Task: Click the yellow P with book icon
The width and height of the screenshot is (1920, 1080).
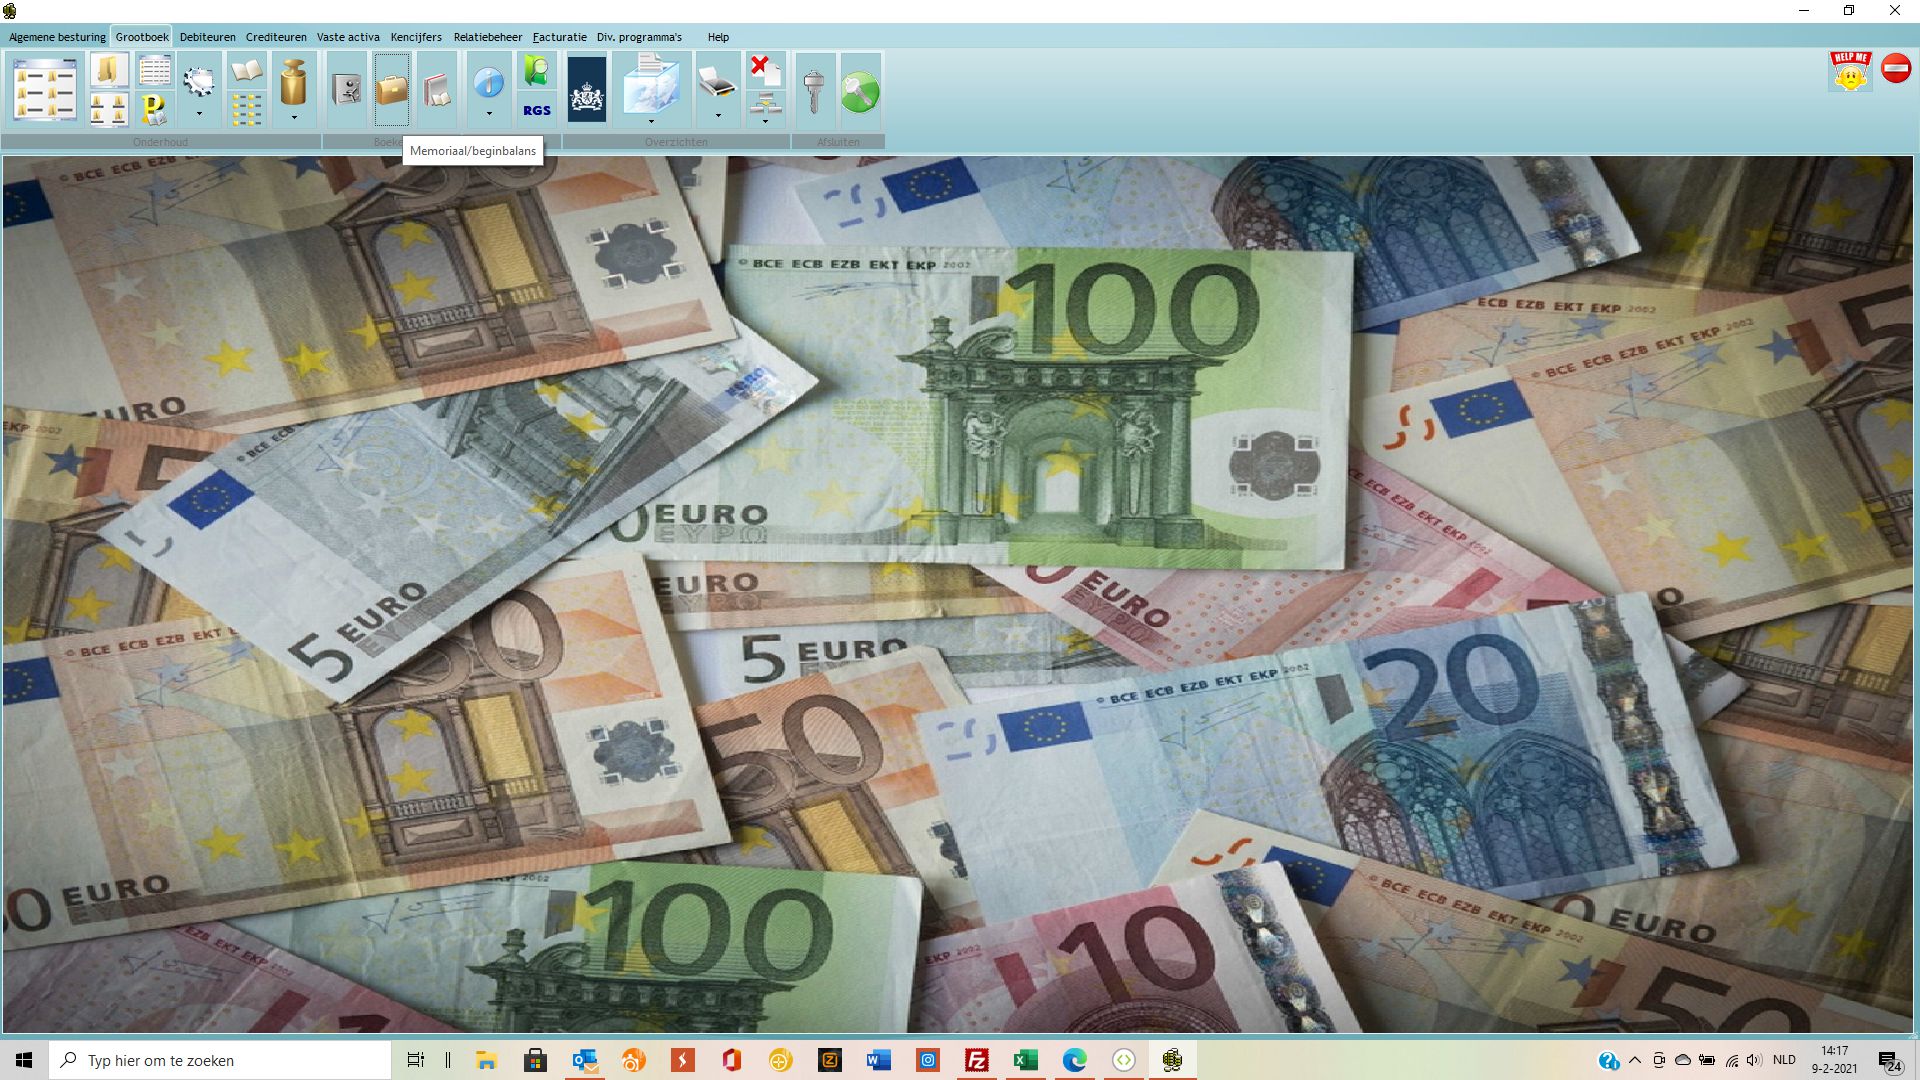Action: (x=154, y=109)
